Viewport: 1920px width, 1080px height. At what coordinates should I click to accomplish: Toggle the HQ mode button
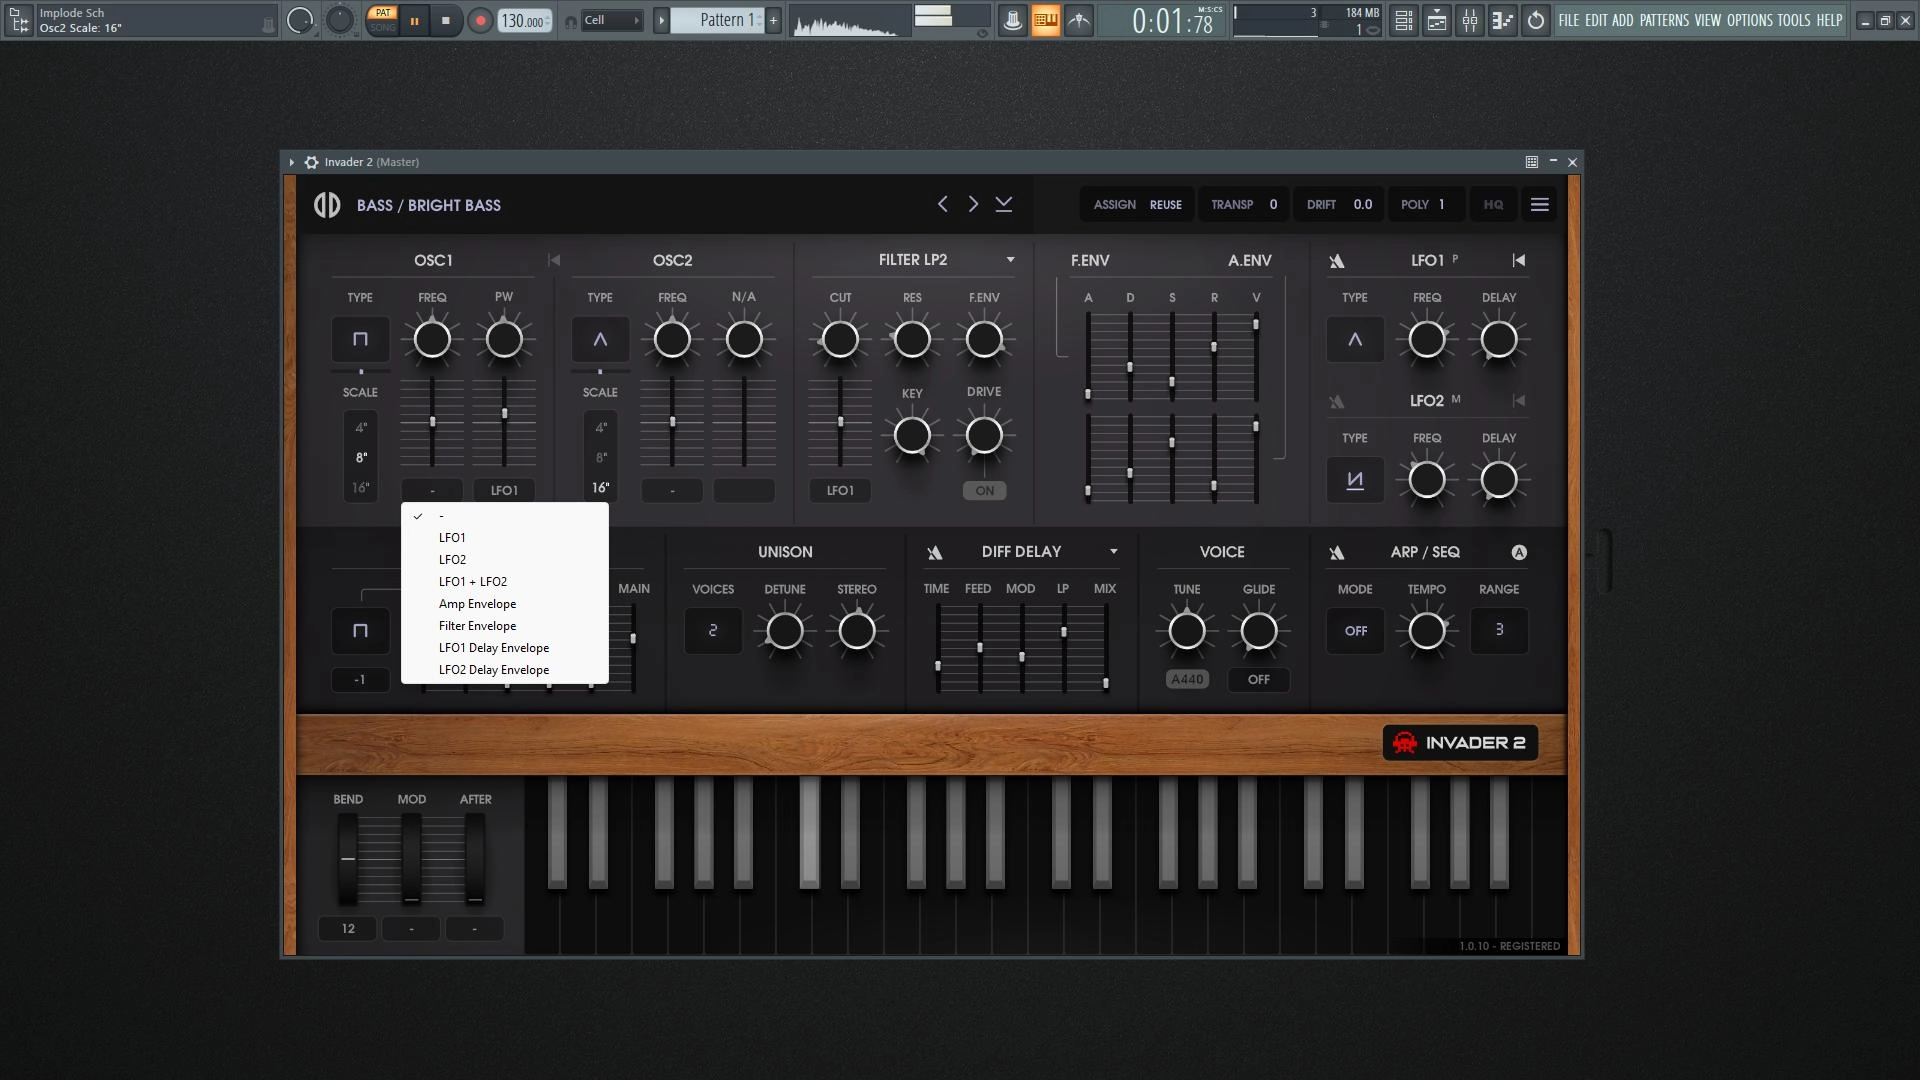pos(1493,205)
